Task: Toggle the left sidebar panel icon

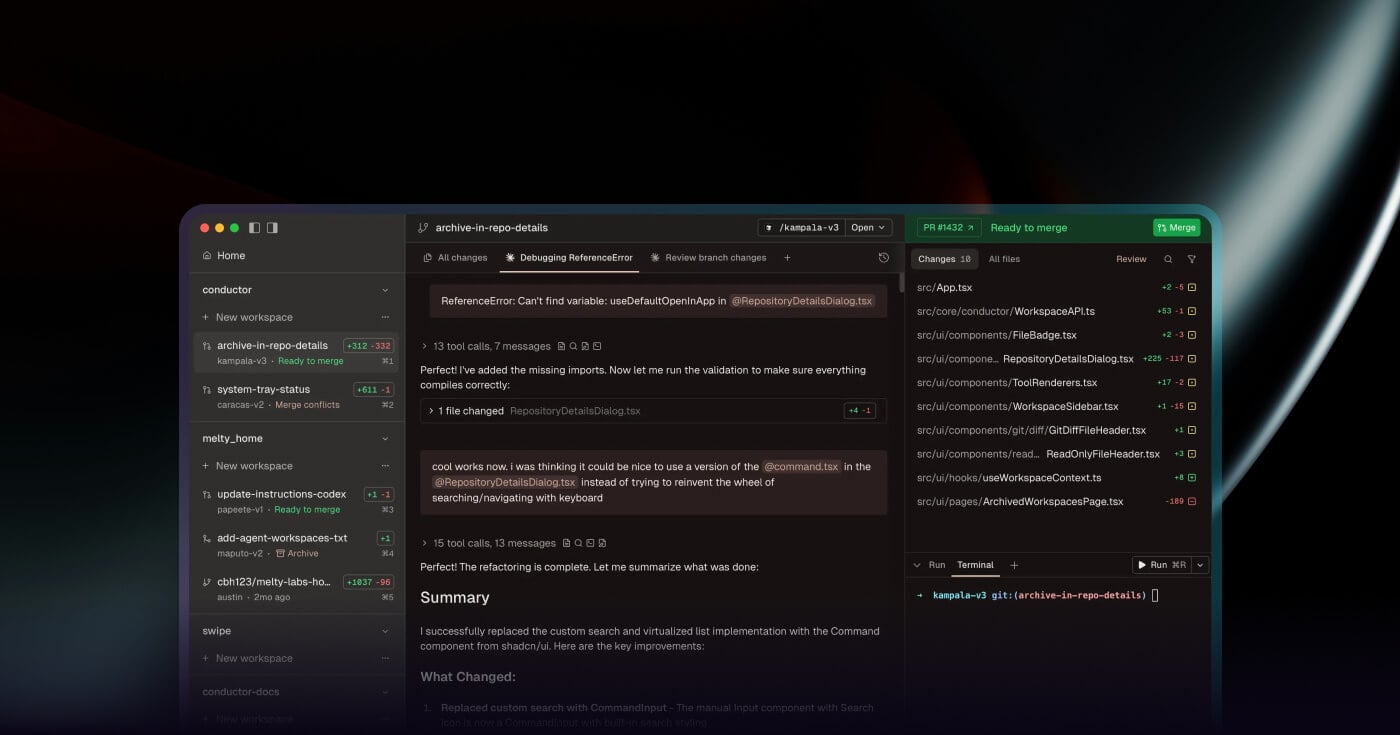Action: point(254,227)
